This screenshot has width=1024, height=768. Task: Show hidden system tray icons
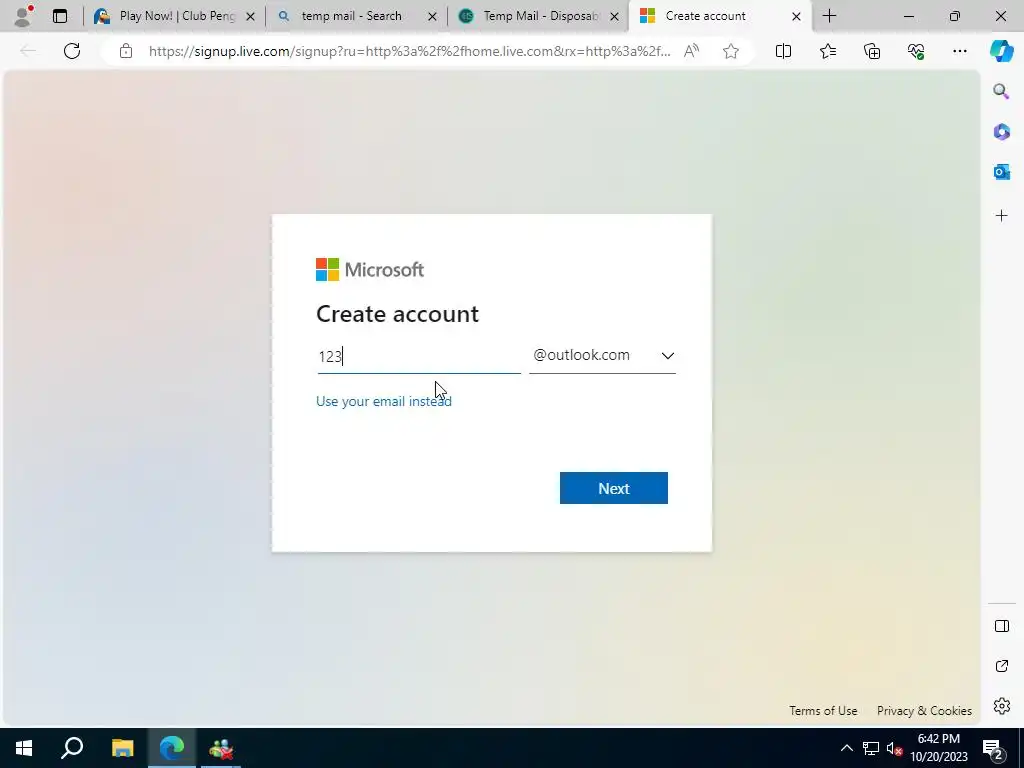pos(846,748)
